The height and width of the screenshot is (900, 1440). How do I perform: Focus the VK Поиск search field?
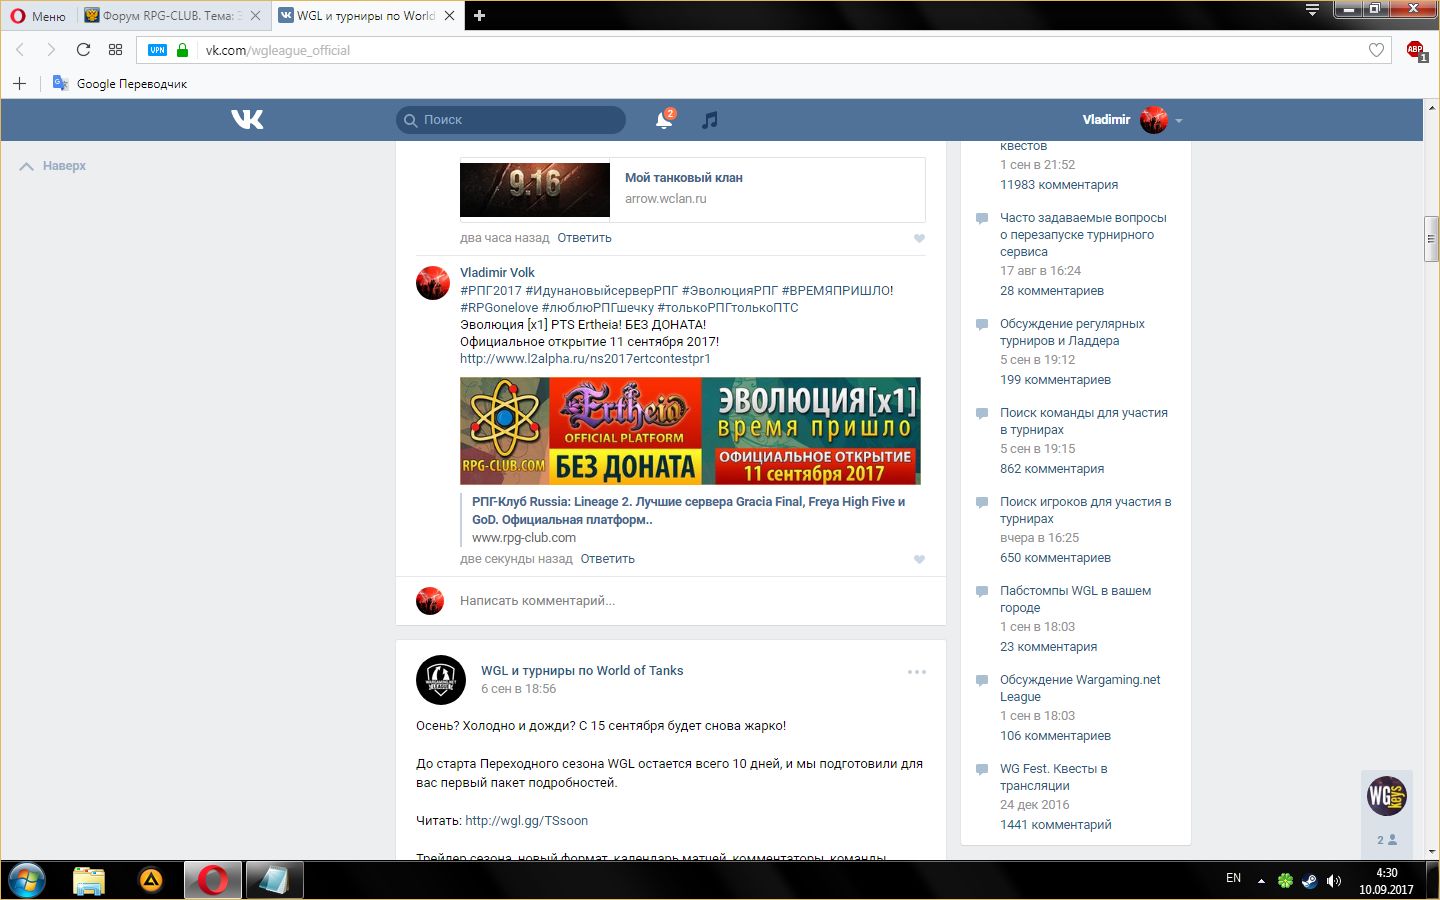511,120
